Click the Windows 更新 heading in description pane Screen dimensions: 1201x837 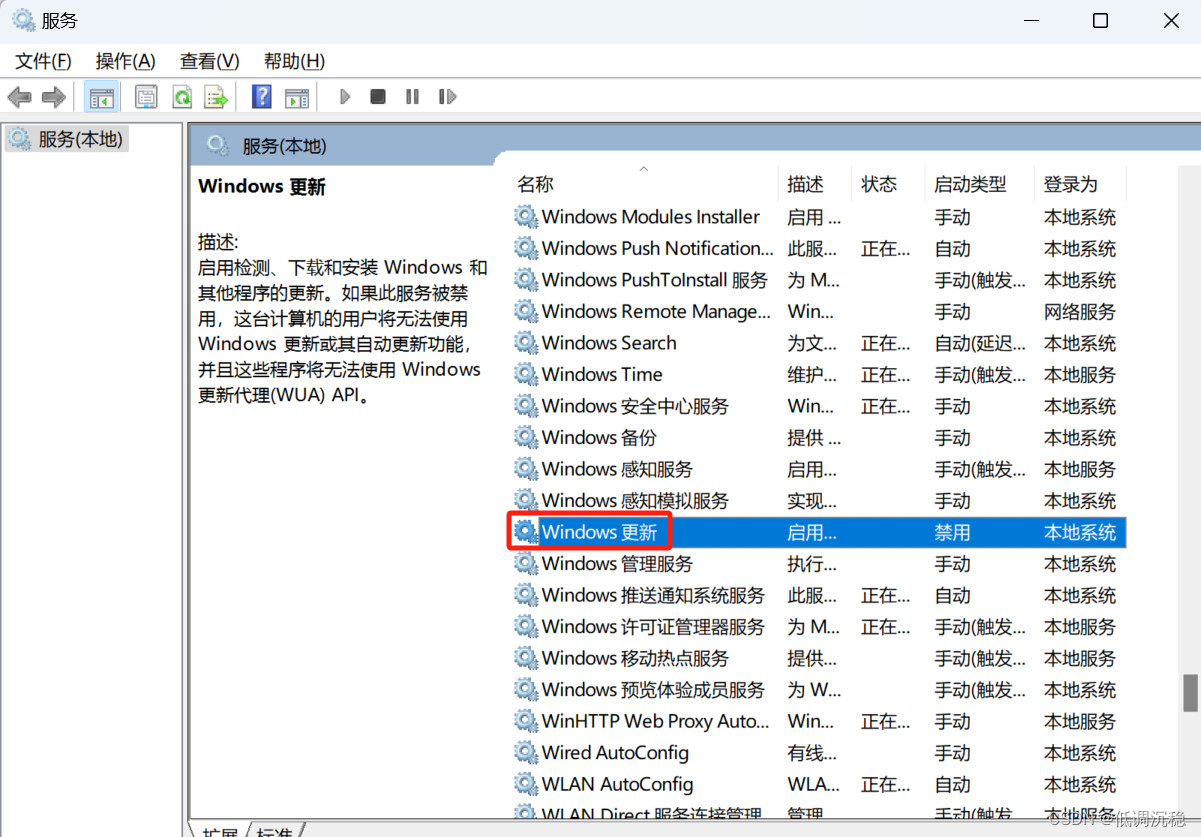pos(262,187)
